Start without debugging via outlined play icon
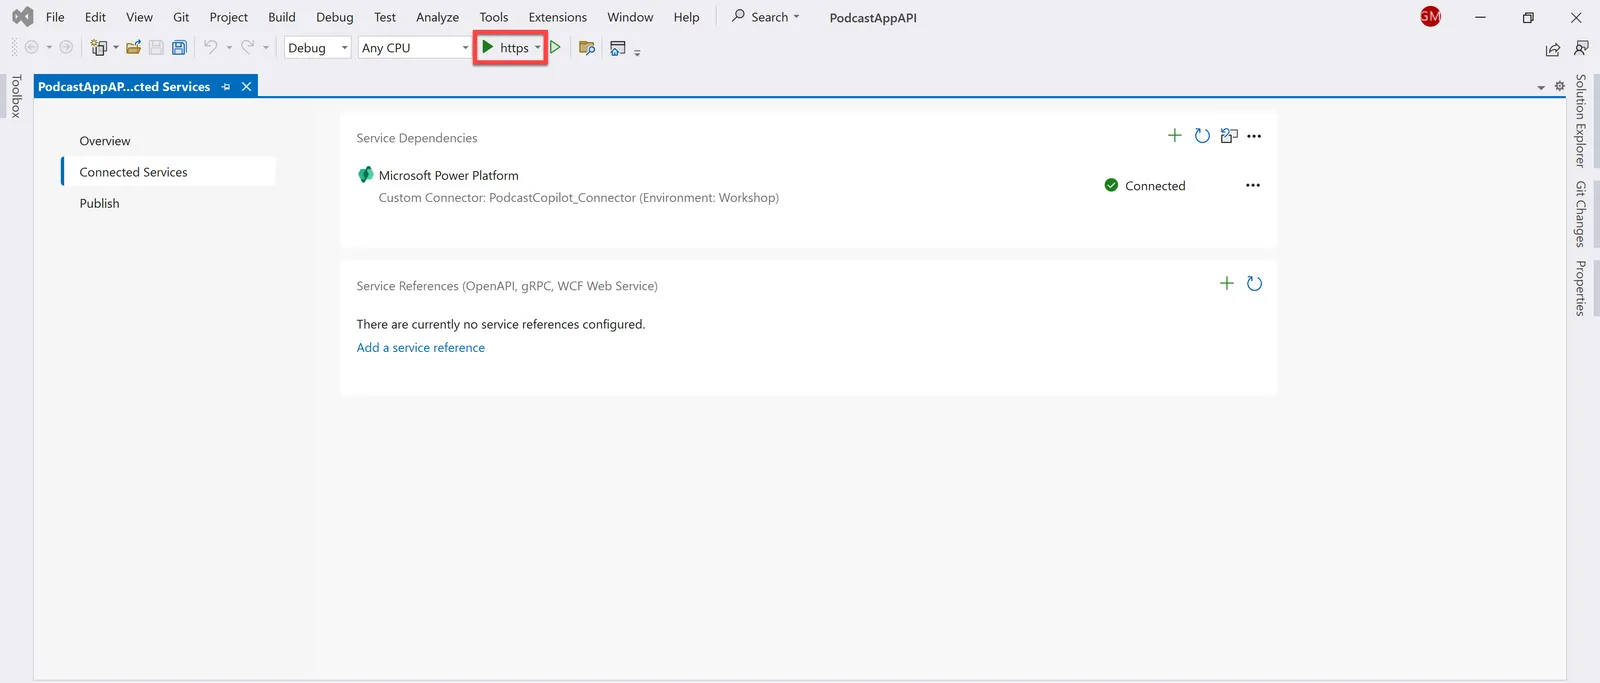 (555, 47)
